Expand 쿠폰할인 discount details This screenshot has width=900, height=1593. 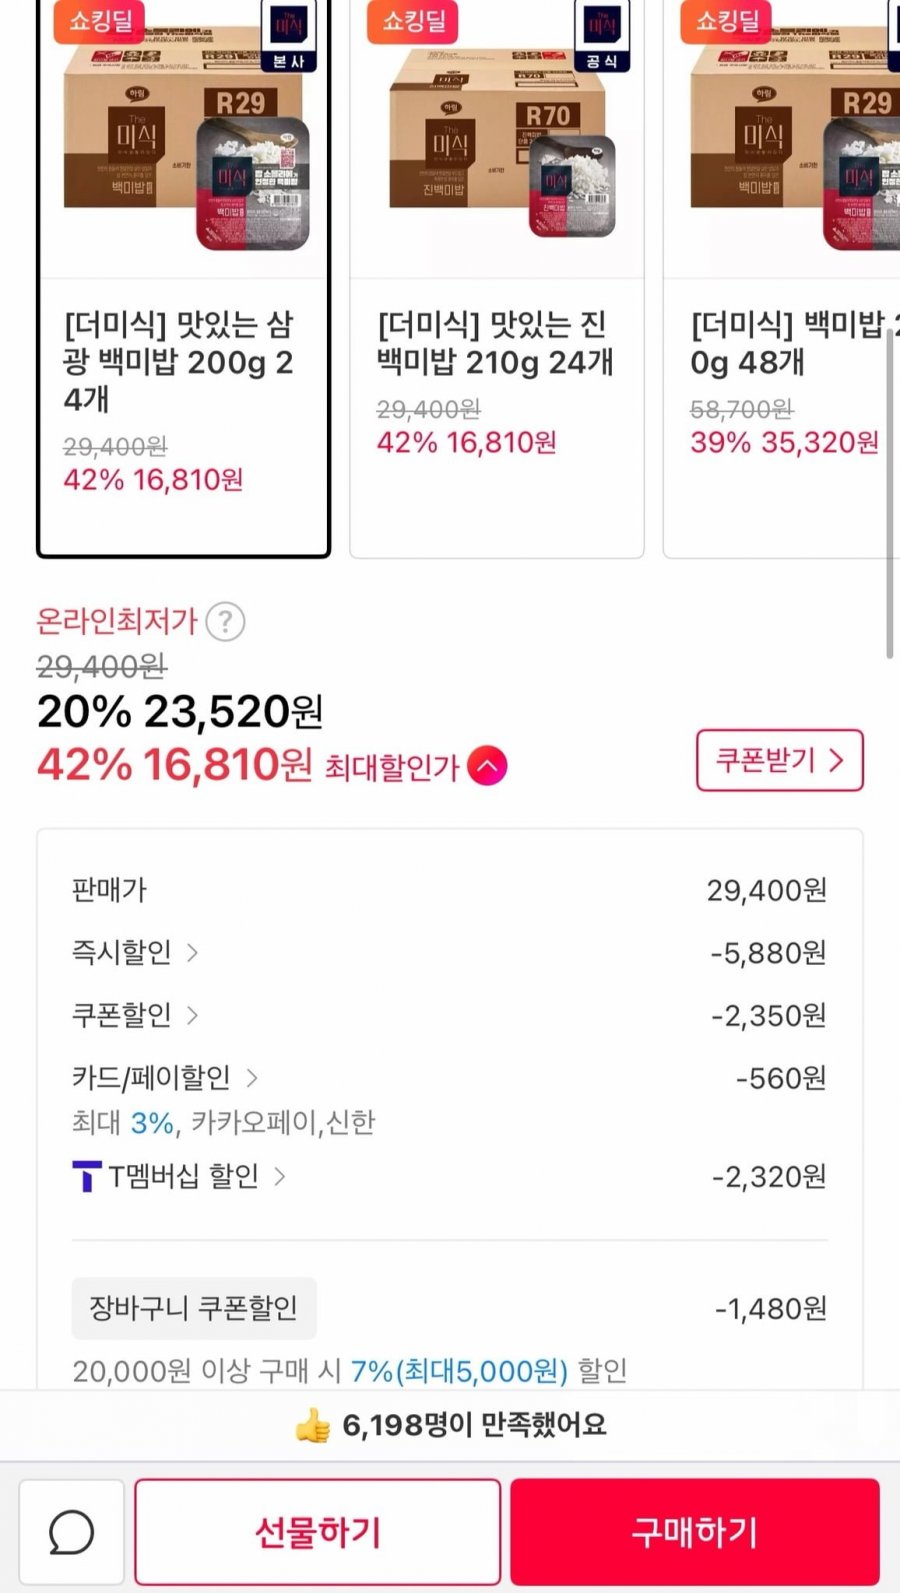[x=135, y=1015]
